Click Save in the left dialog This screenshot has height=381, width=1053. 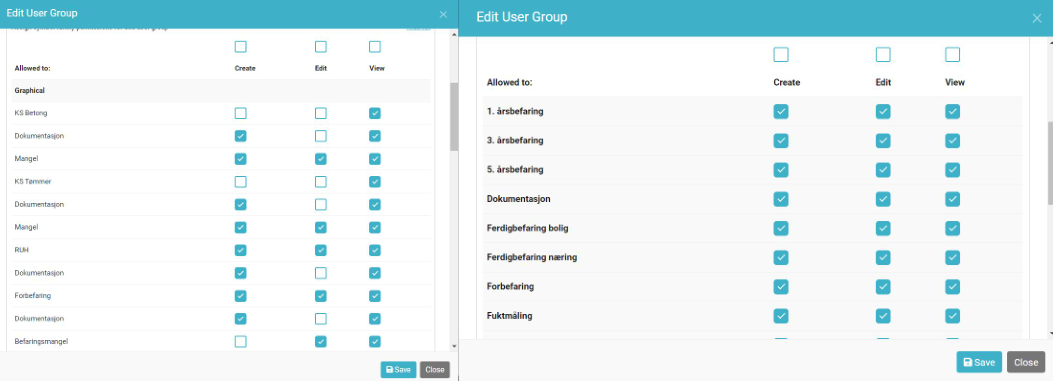click(x=398, y=370)
